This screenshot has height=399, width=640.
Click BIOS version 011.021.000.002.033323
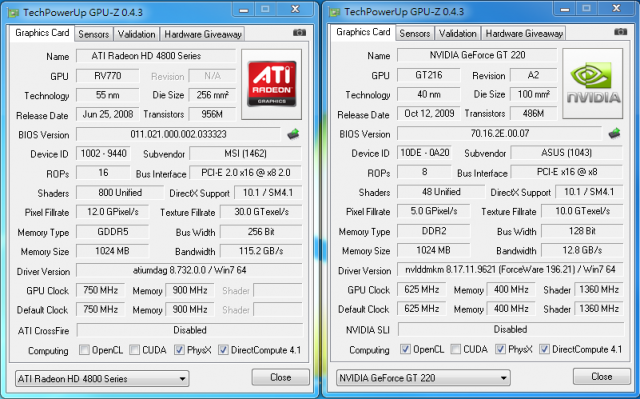178,134
